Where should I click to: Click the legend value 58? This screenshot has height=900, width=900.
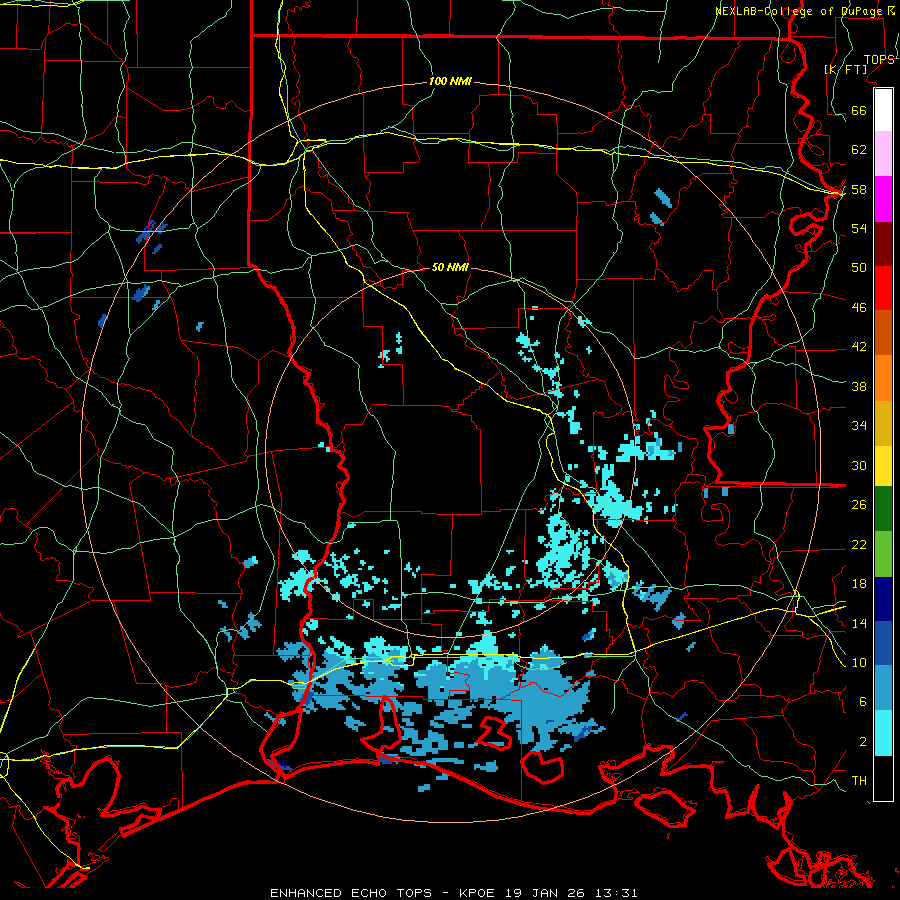tap(859, 189)
